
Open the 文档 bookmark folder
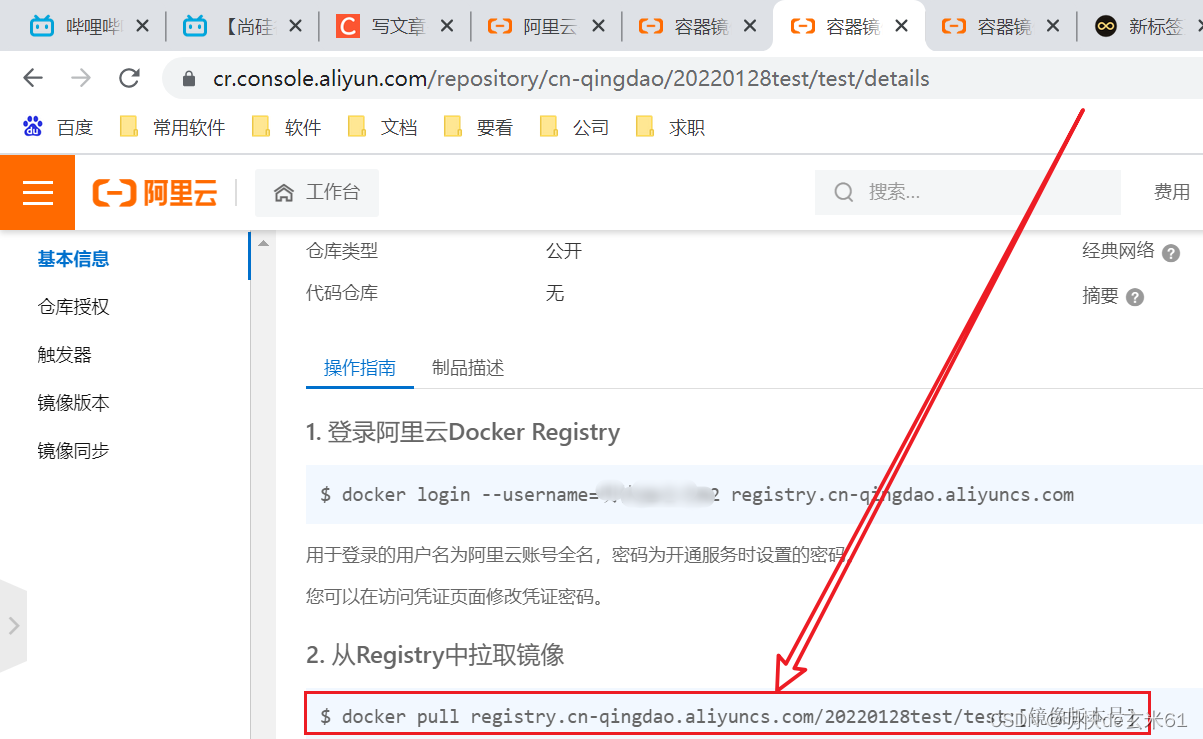tap(382, 127)
